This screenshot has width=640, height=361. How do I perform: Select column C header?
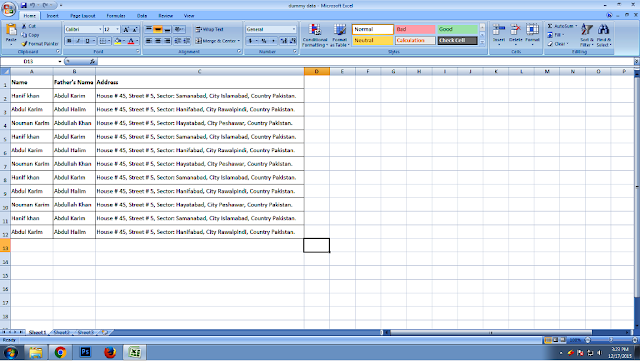point(200,71)
